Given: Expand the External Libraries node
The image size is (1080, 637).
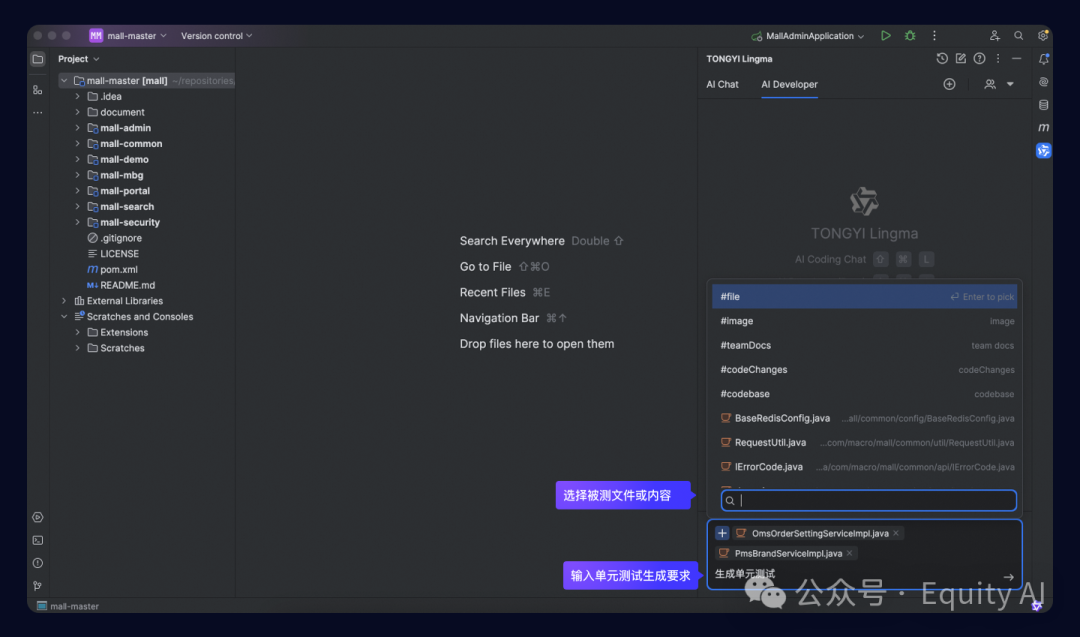Looking at the screenshot, I should coord(63,301).
